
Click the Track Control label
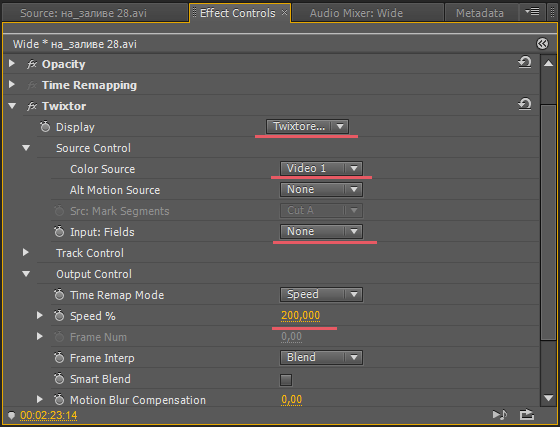coord(90,253)
